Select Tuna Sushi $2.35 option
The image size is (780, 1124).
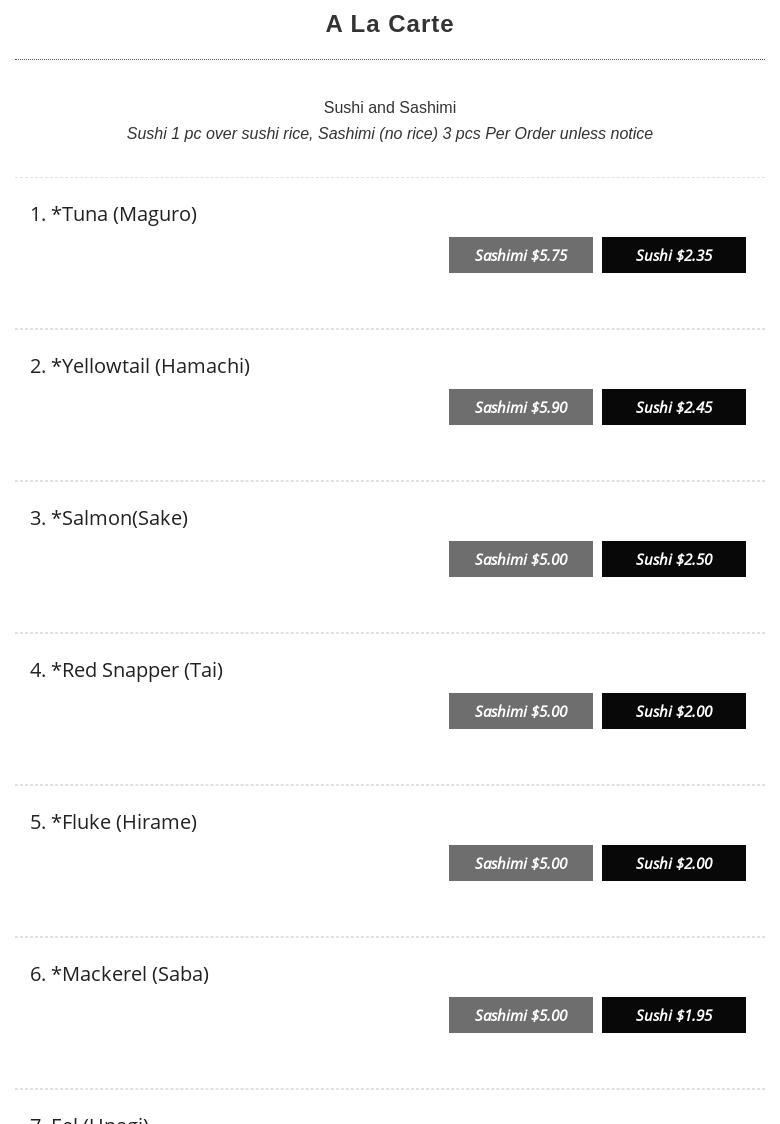(x=673, y=255)
